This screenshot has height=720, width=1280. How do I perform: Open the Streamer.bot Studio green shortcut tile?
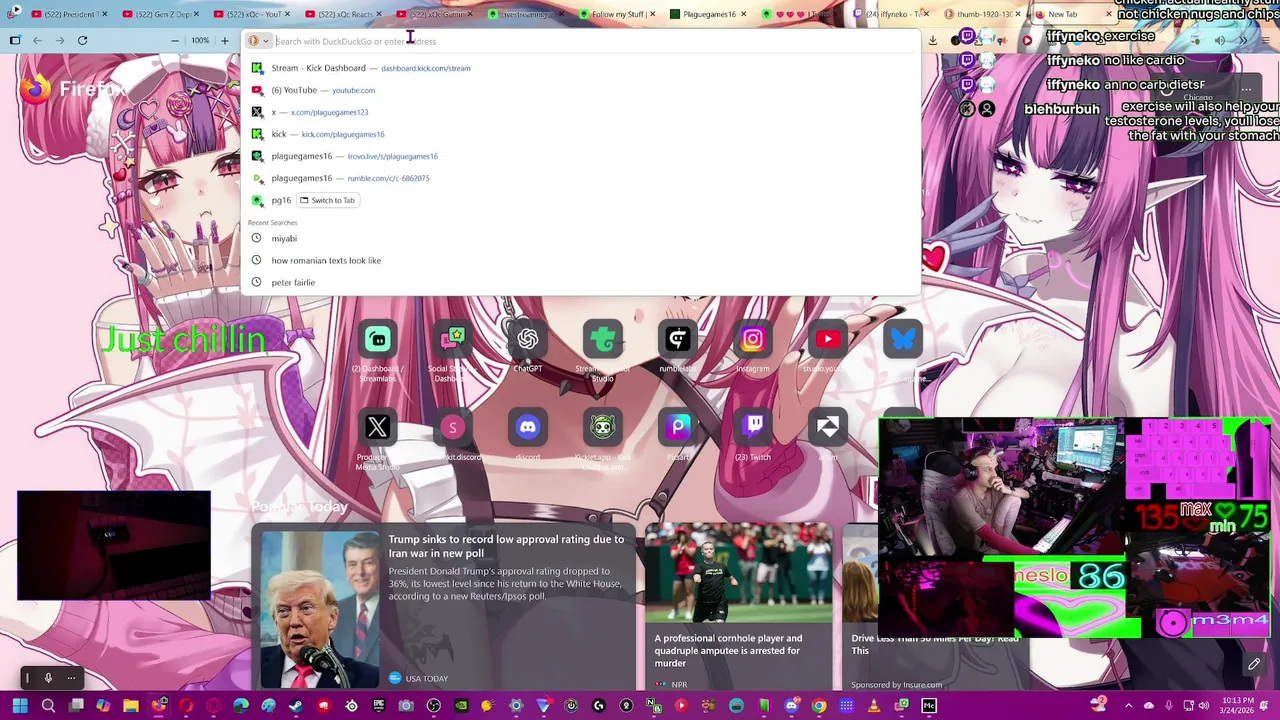point(603,340)
